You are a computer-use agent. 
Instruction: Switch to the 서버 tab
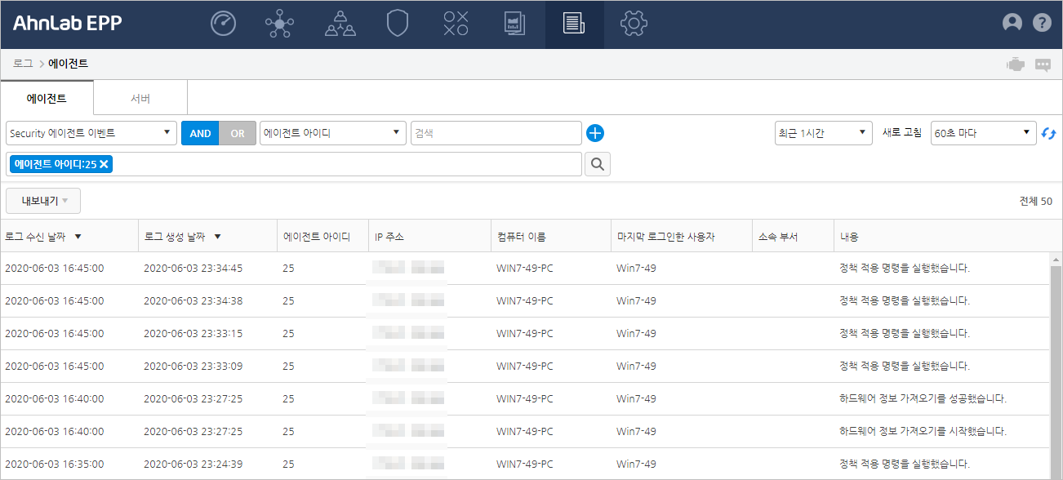pyautogui.click(x=141, y=99)
